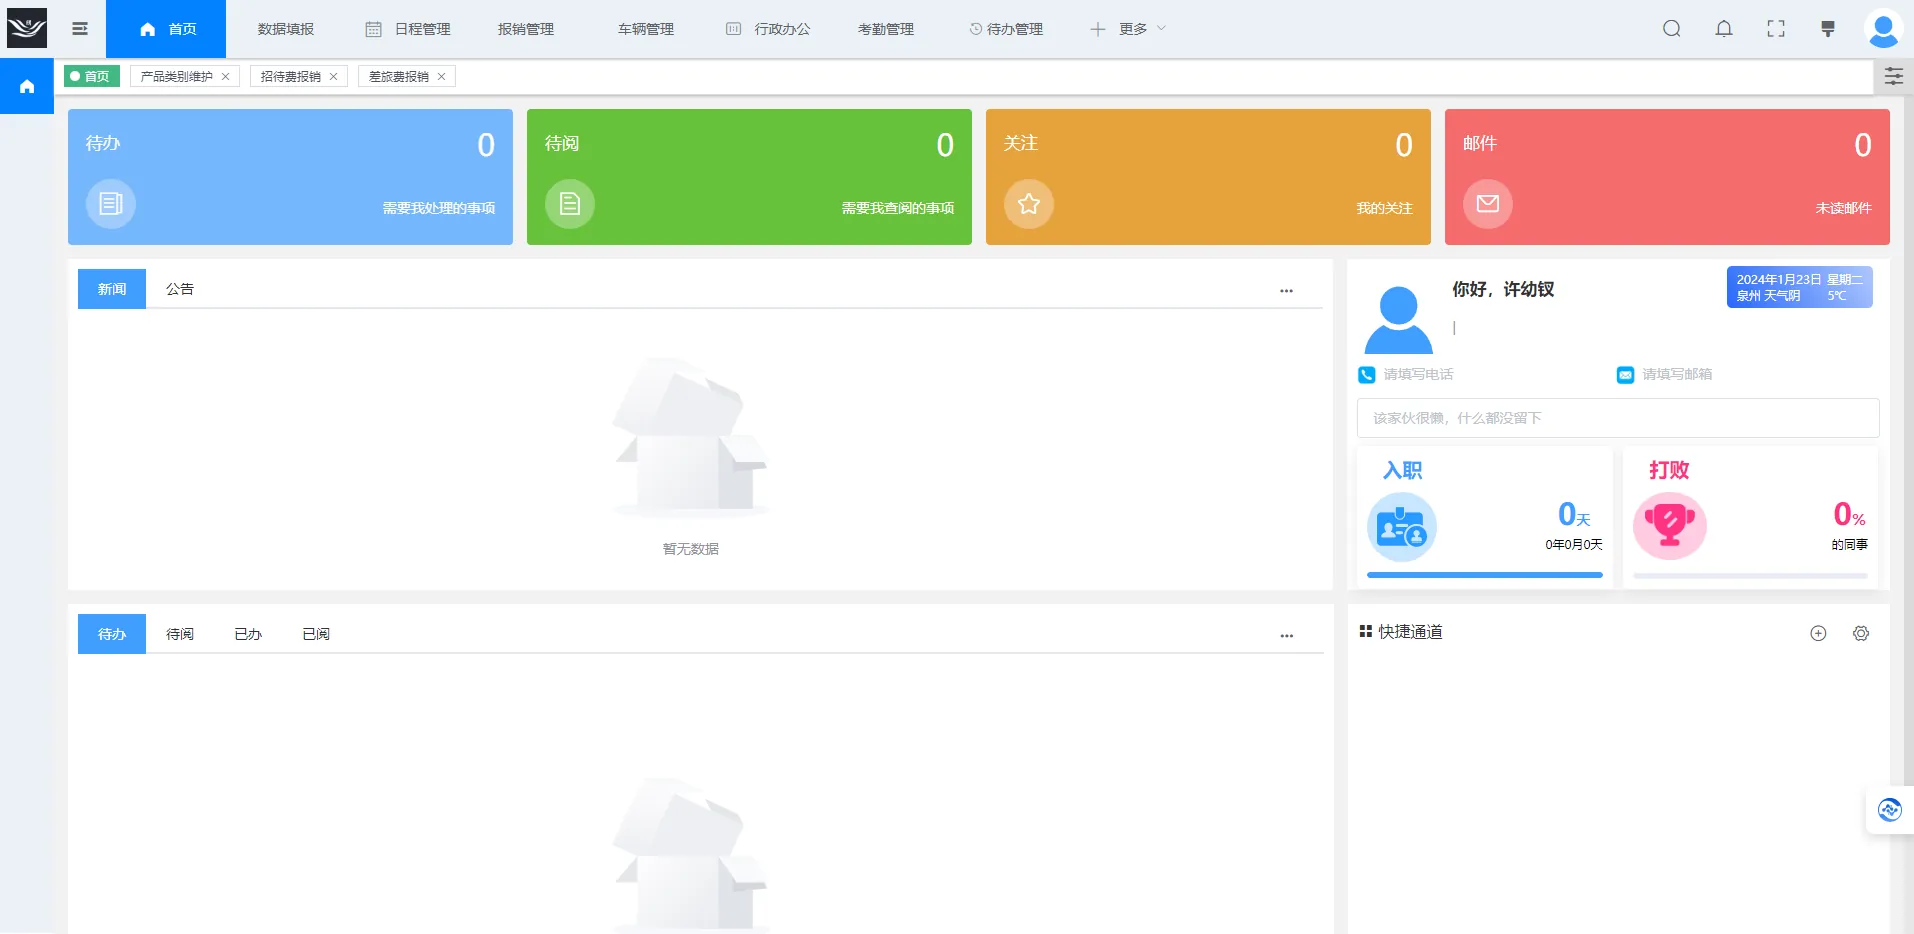This screenshot has height=934, width=1914.
Task: Close the 产品类别维护 tab
Action: coord(226,77)
